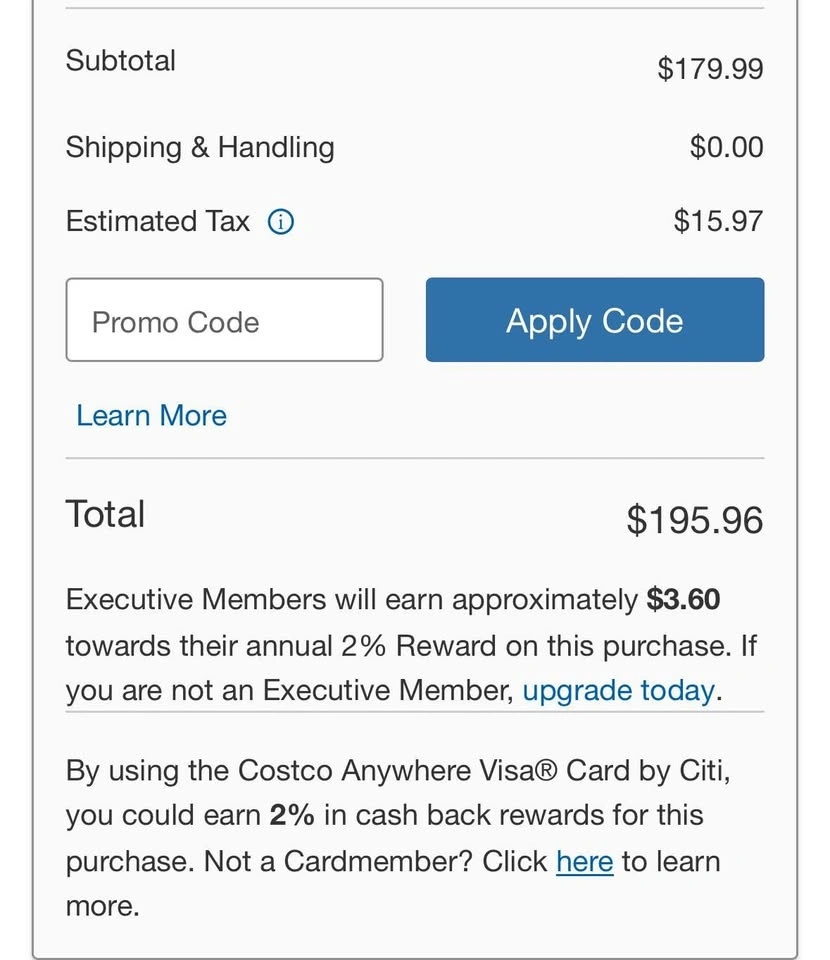Viewport: 830px width, 960px height.
Task: Click the bold 2% cash back figure
Action: click(292, 815)
